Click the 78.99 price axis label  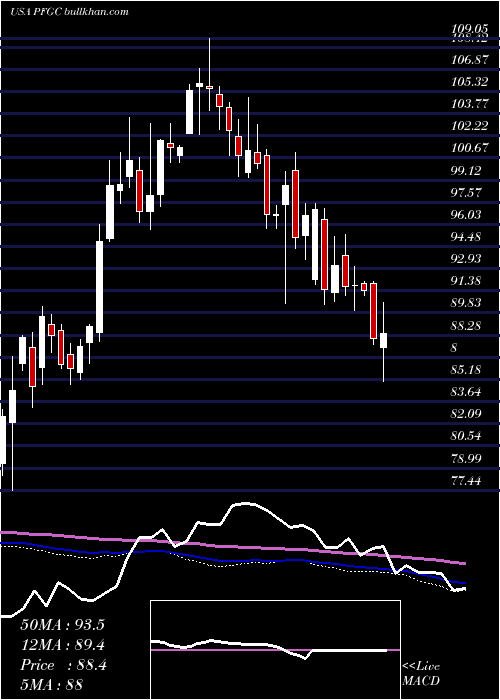click(x=467, y=458)
